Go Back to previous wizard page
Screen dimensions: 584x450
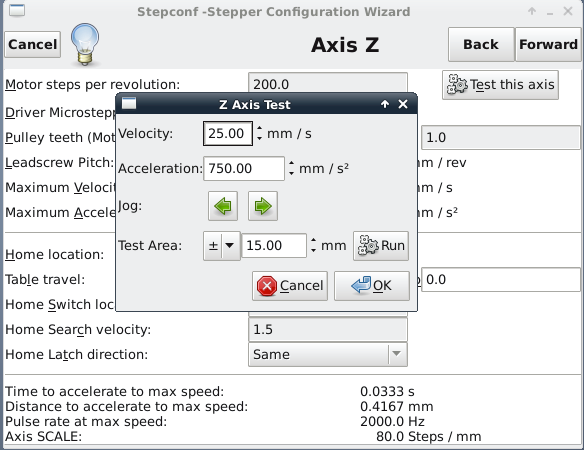click(x=481, y=44)
